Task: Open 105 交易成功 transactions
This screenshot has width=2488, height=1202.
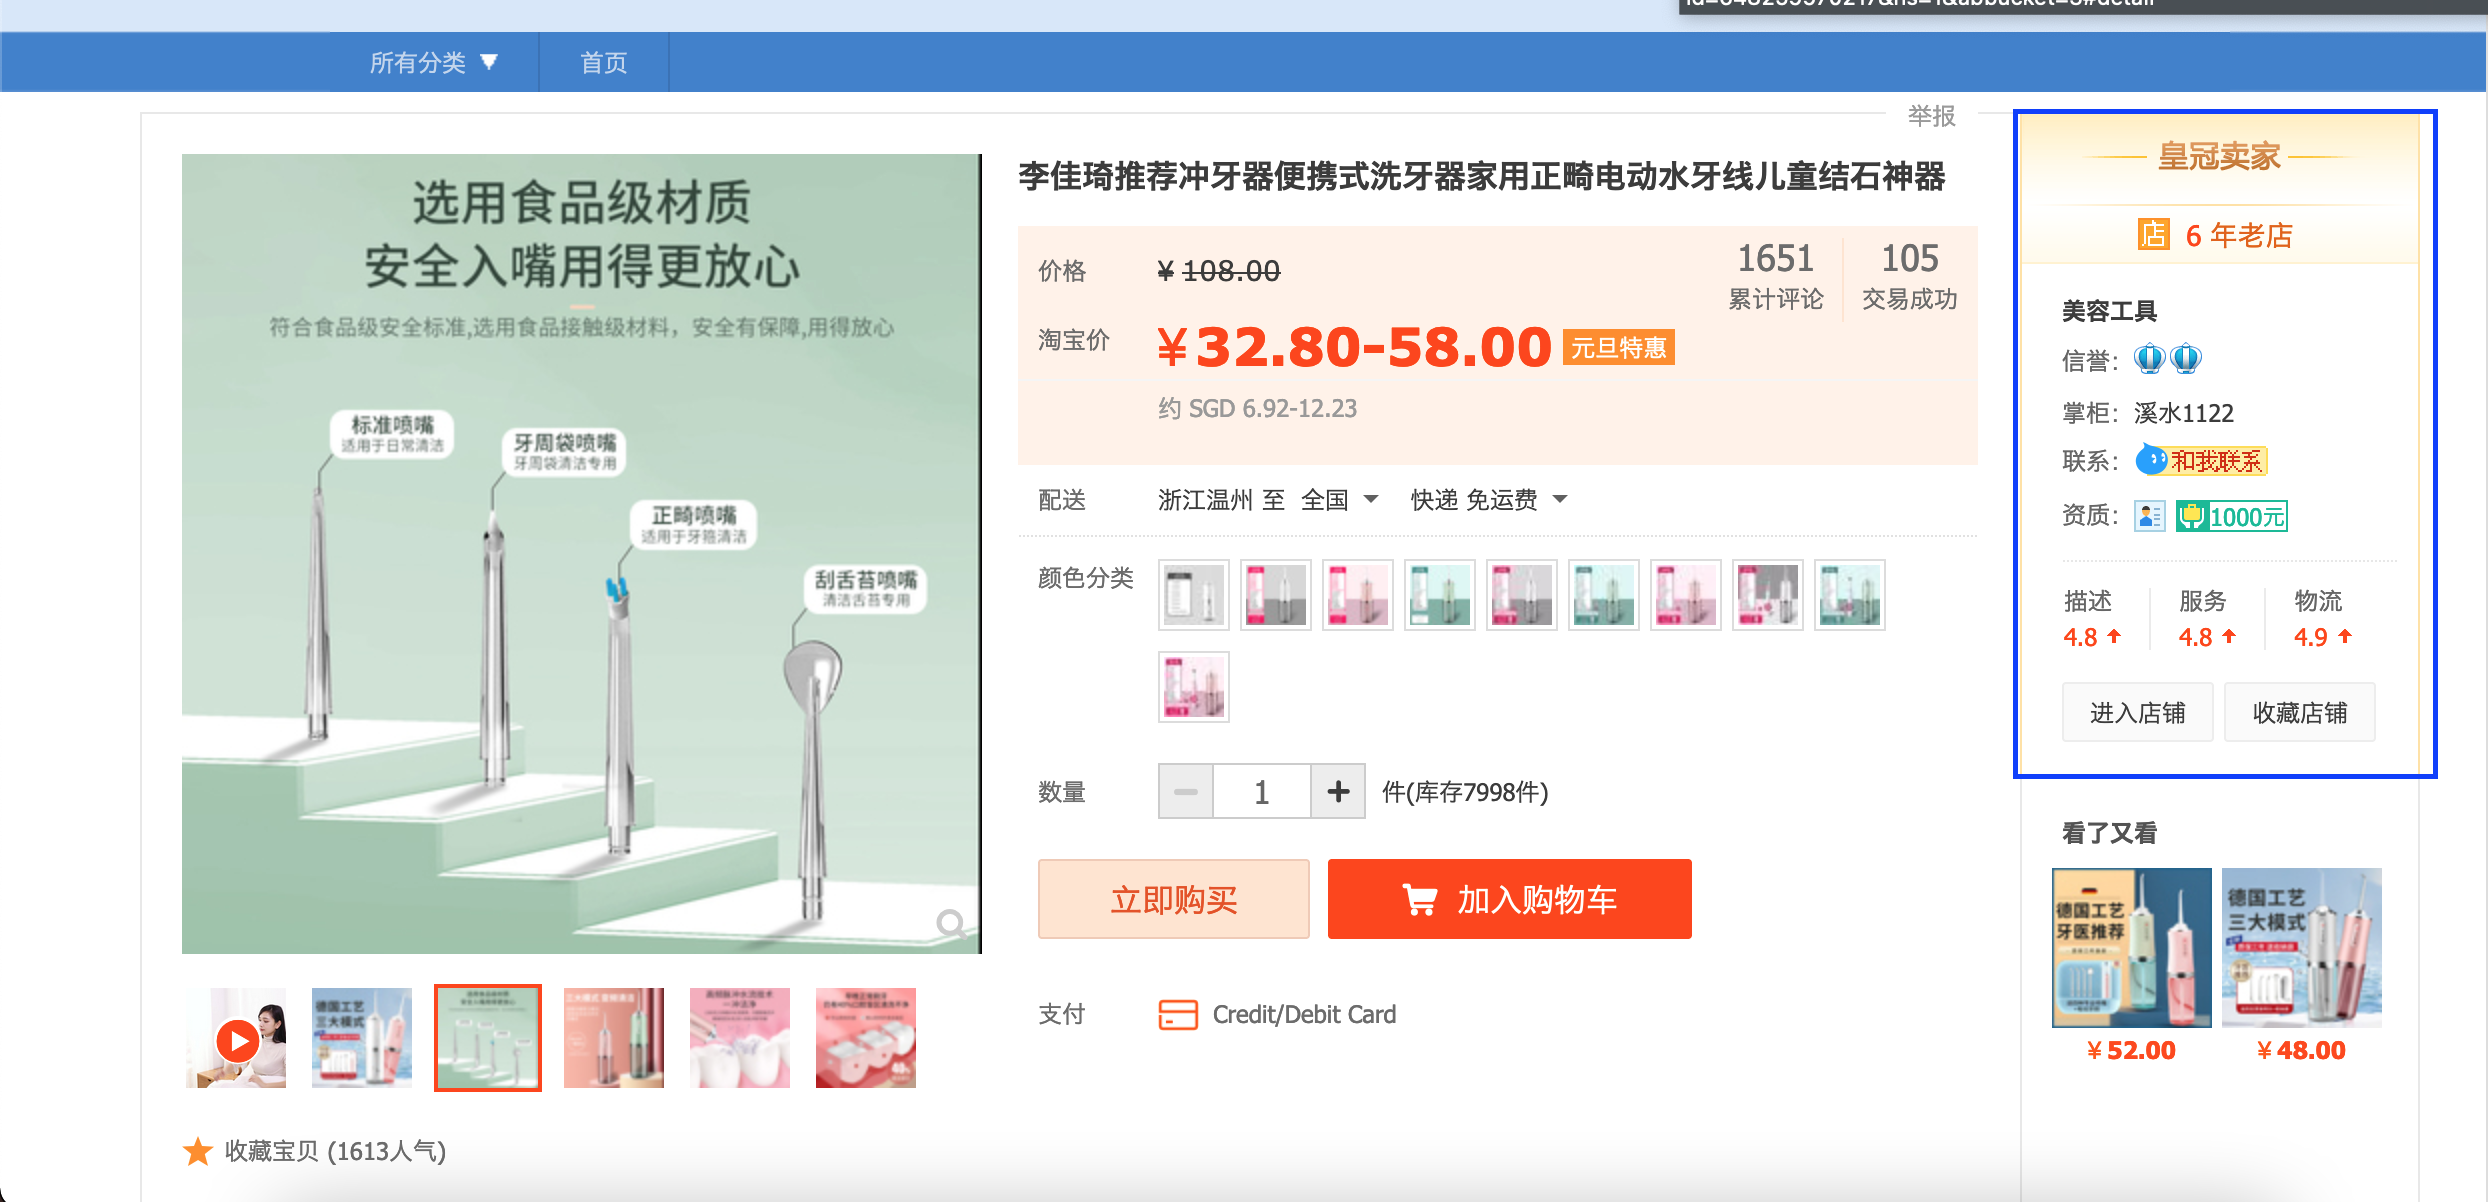Action: [1909, 275]
